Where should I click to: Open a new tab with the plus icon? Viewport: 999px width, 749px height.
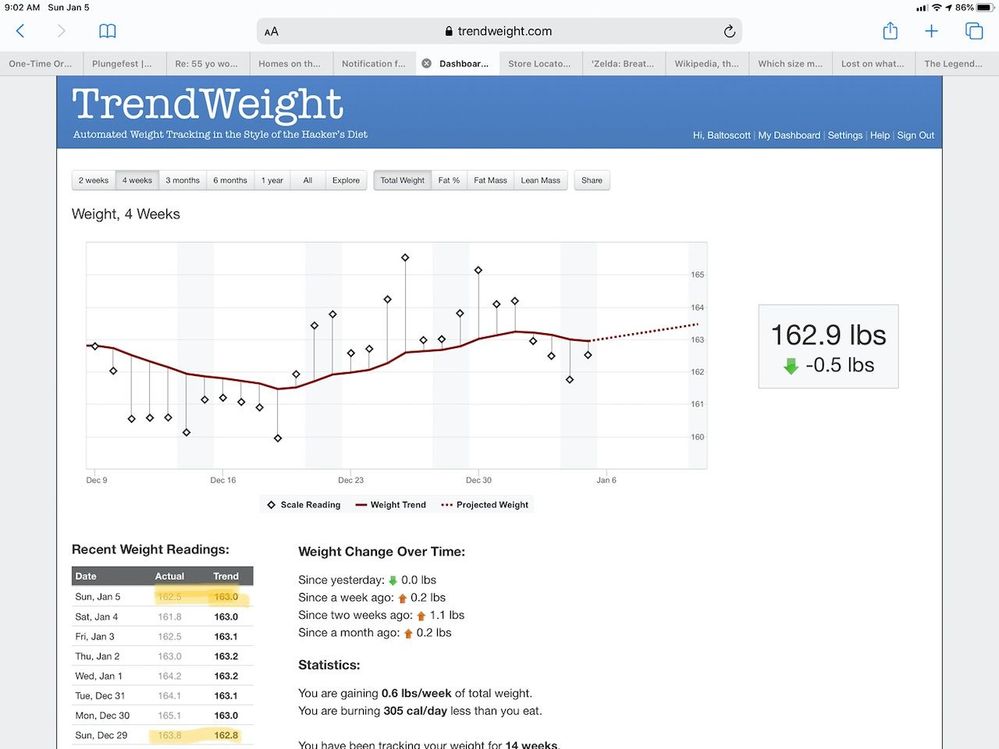click(x=931, y=31)
